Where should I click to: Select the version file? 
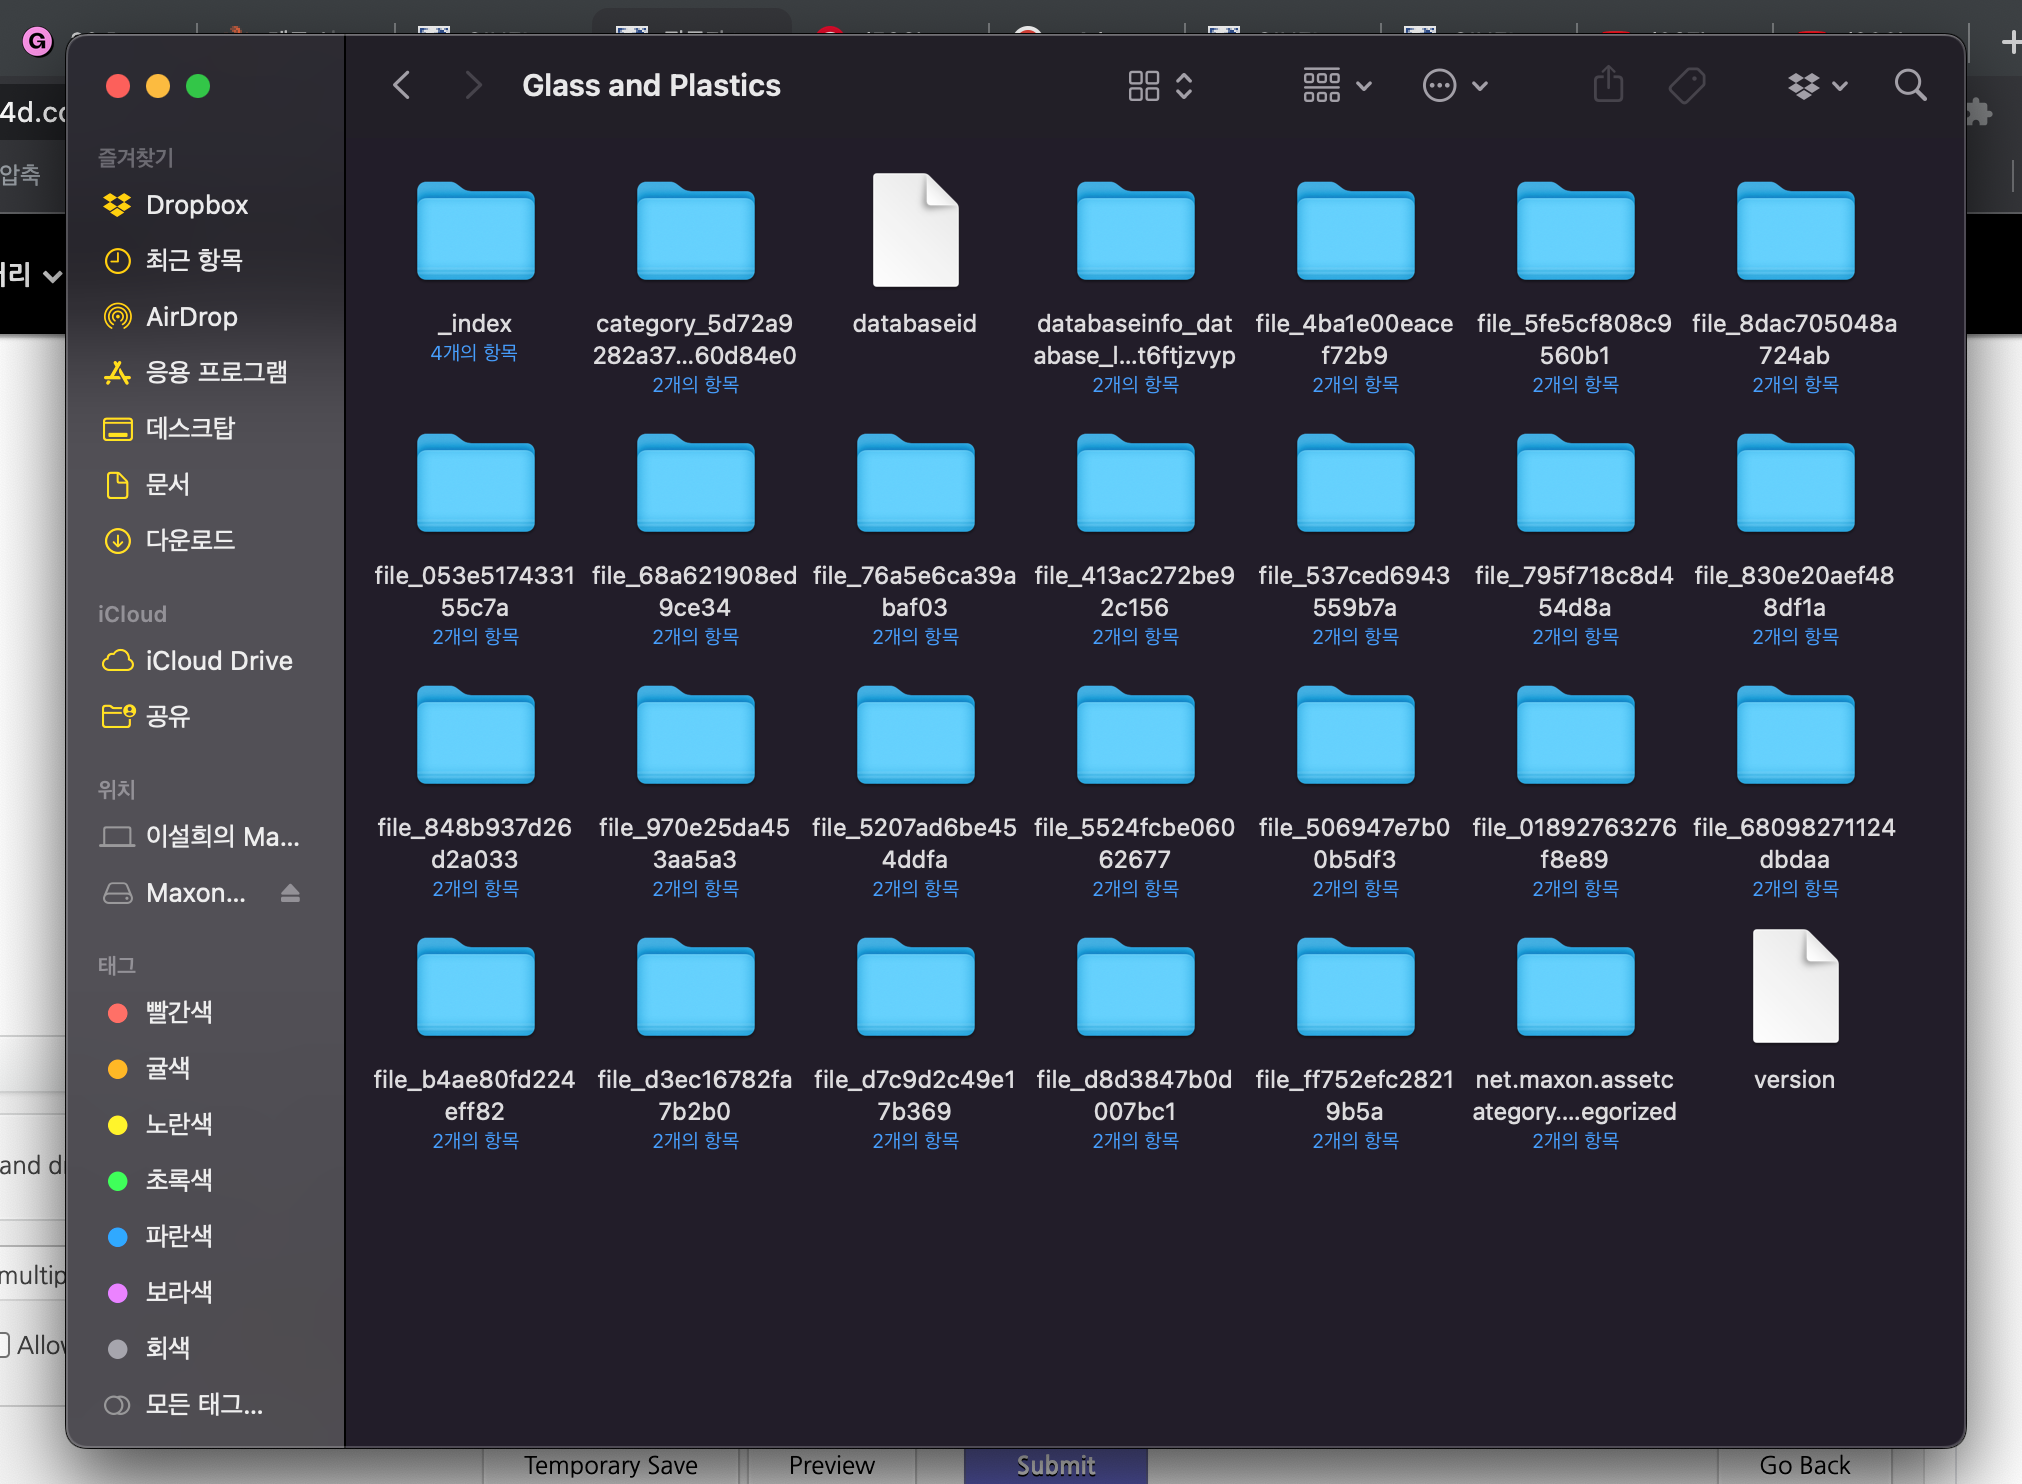1795,986
